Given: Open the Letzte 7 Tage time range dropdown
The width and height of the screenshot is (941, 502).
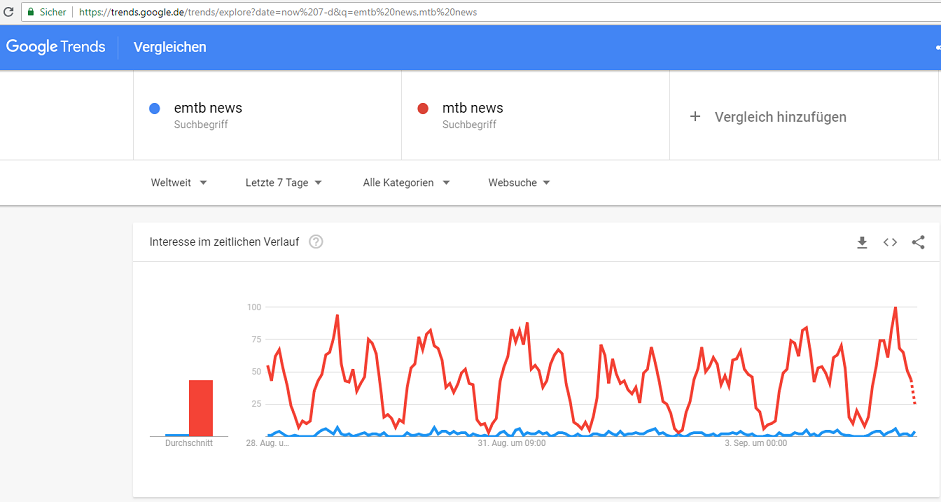Looking at the screenshot, I should 284,183.
